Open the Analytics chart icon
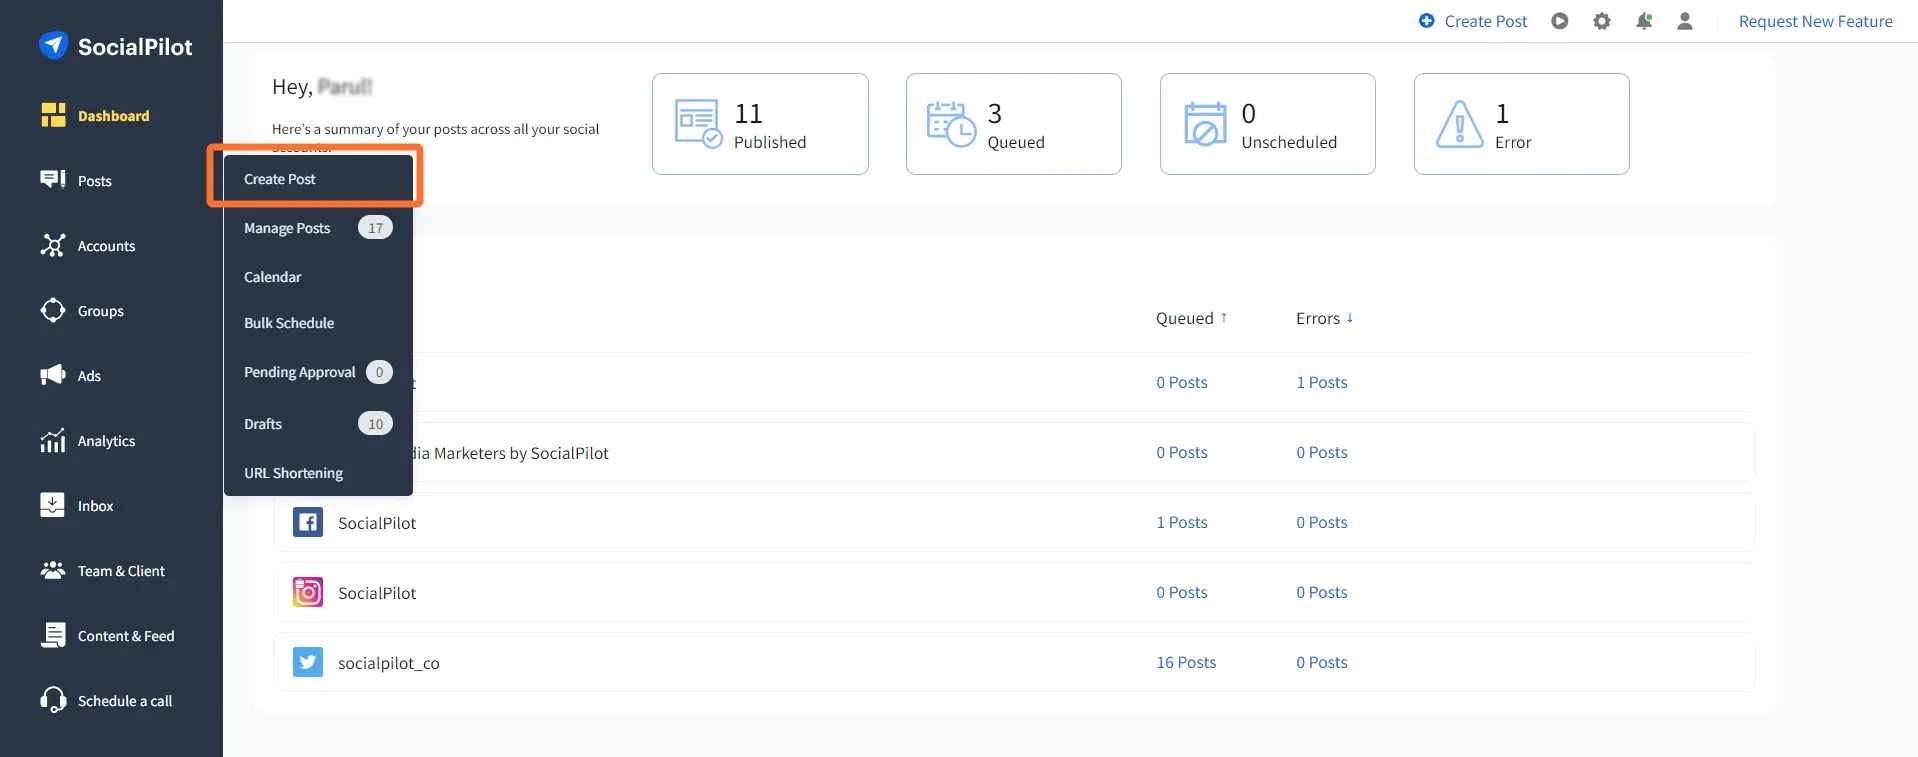The image size is (1918, 757). pos(53,440)
